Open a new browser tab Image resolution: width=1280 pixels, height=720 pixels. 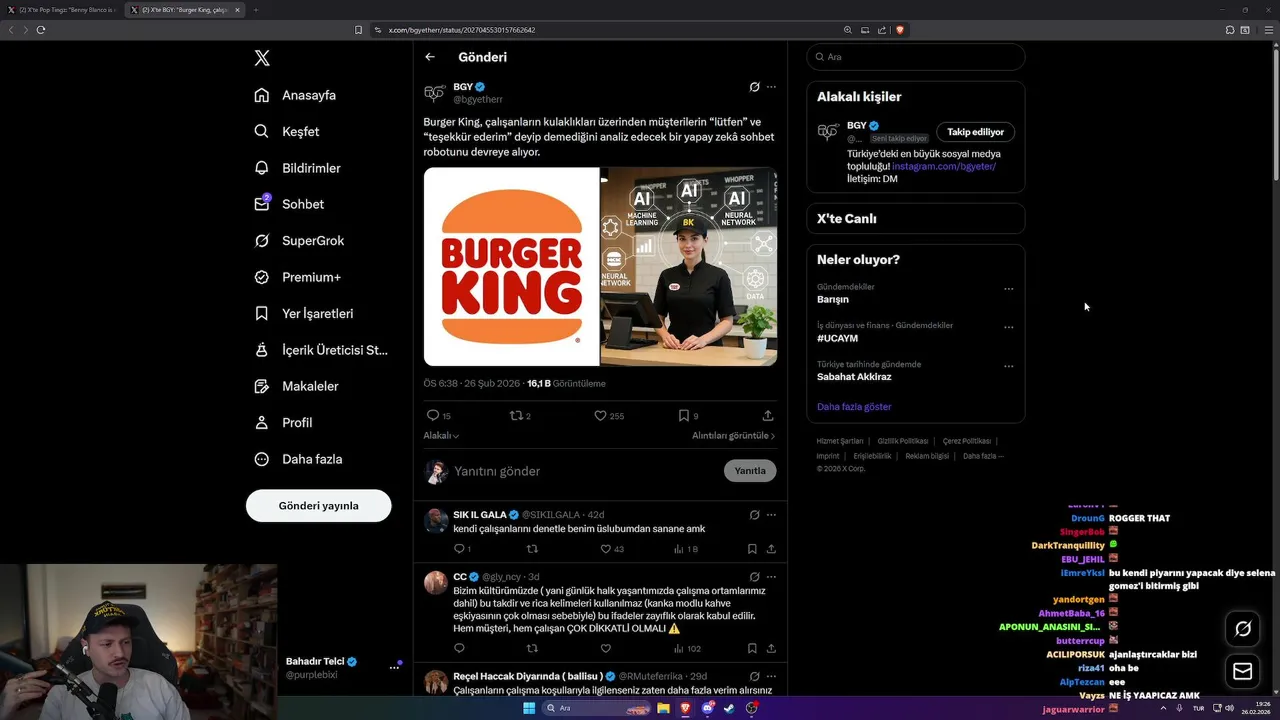pos(255,10)
